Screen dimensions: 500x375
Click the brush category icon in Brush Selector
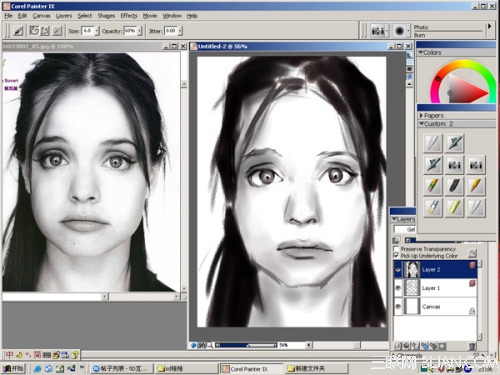tap(378, 31)
